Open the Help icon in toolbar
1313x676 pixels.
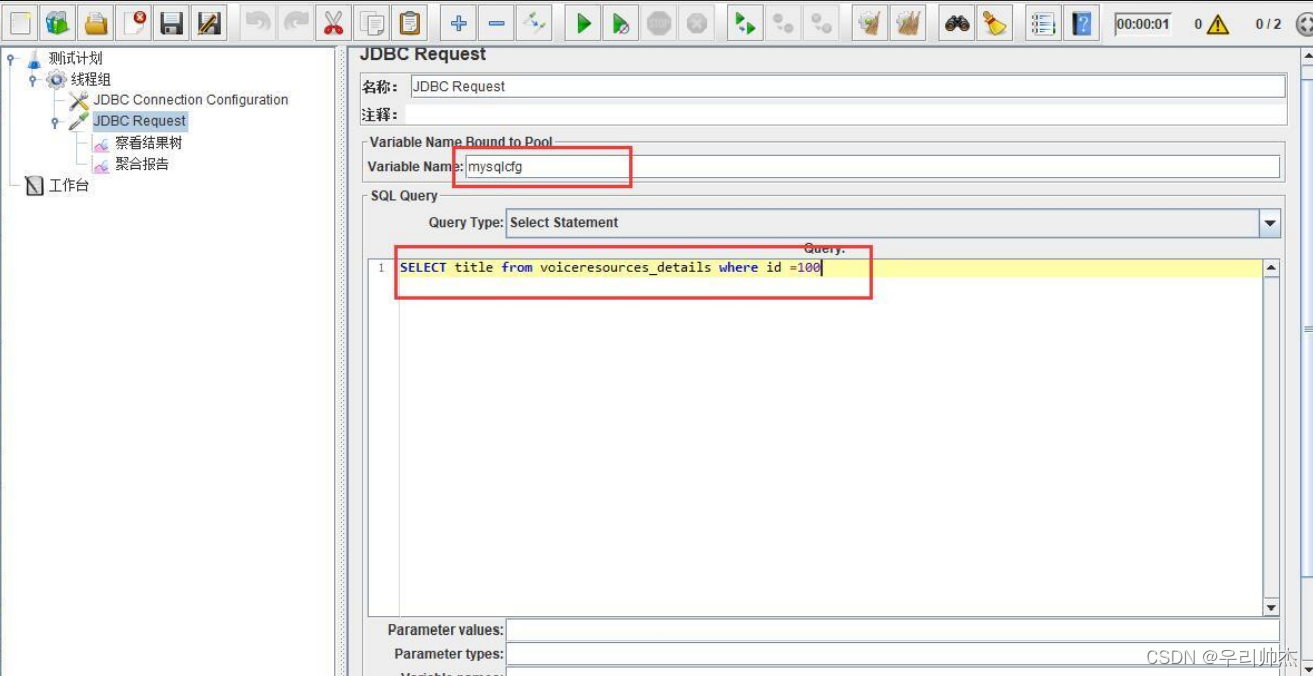1081,22
